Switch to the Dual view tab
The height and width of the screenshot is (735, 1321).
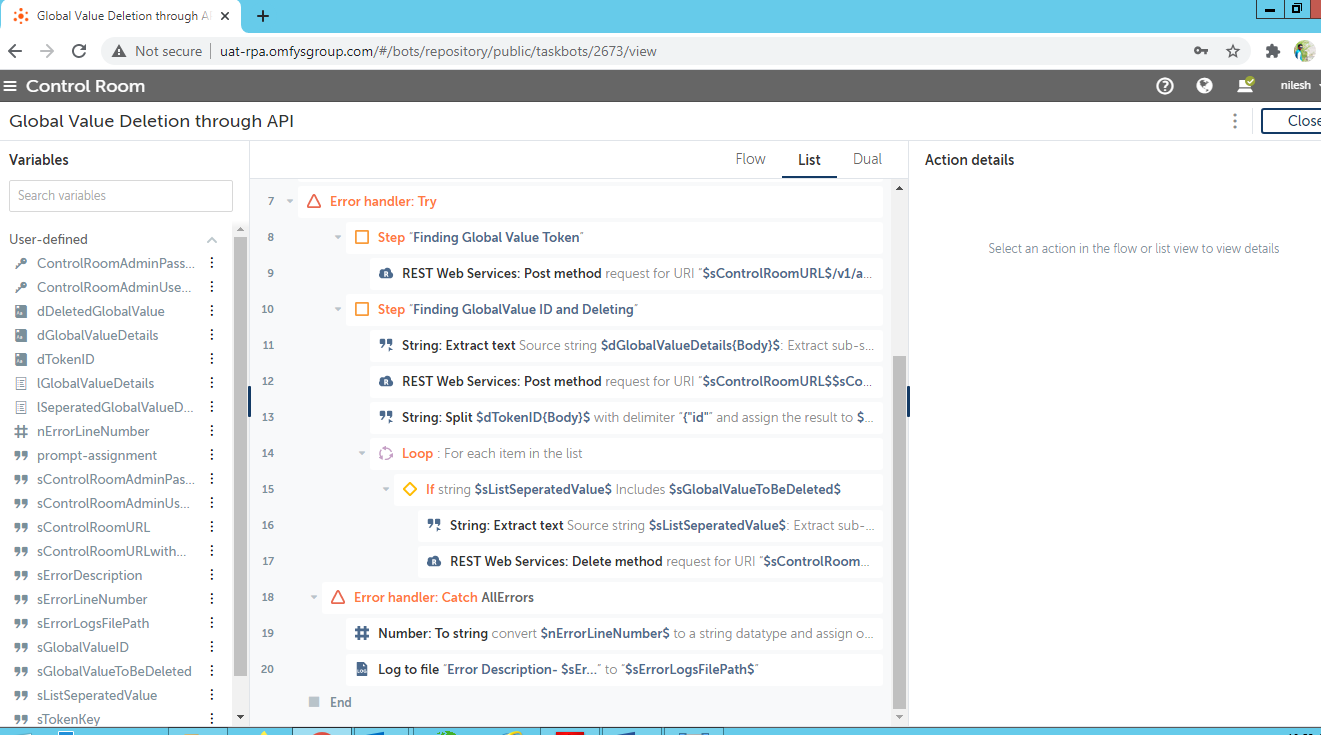tap(867, 160)
